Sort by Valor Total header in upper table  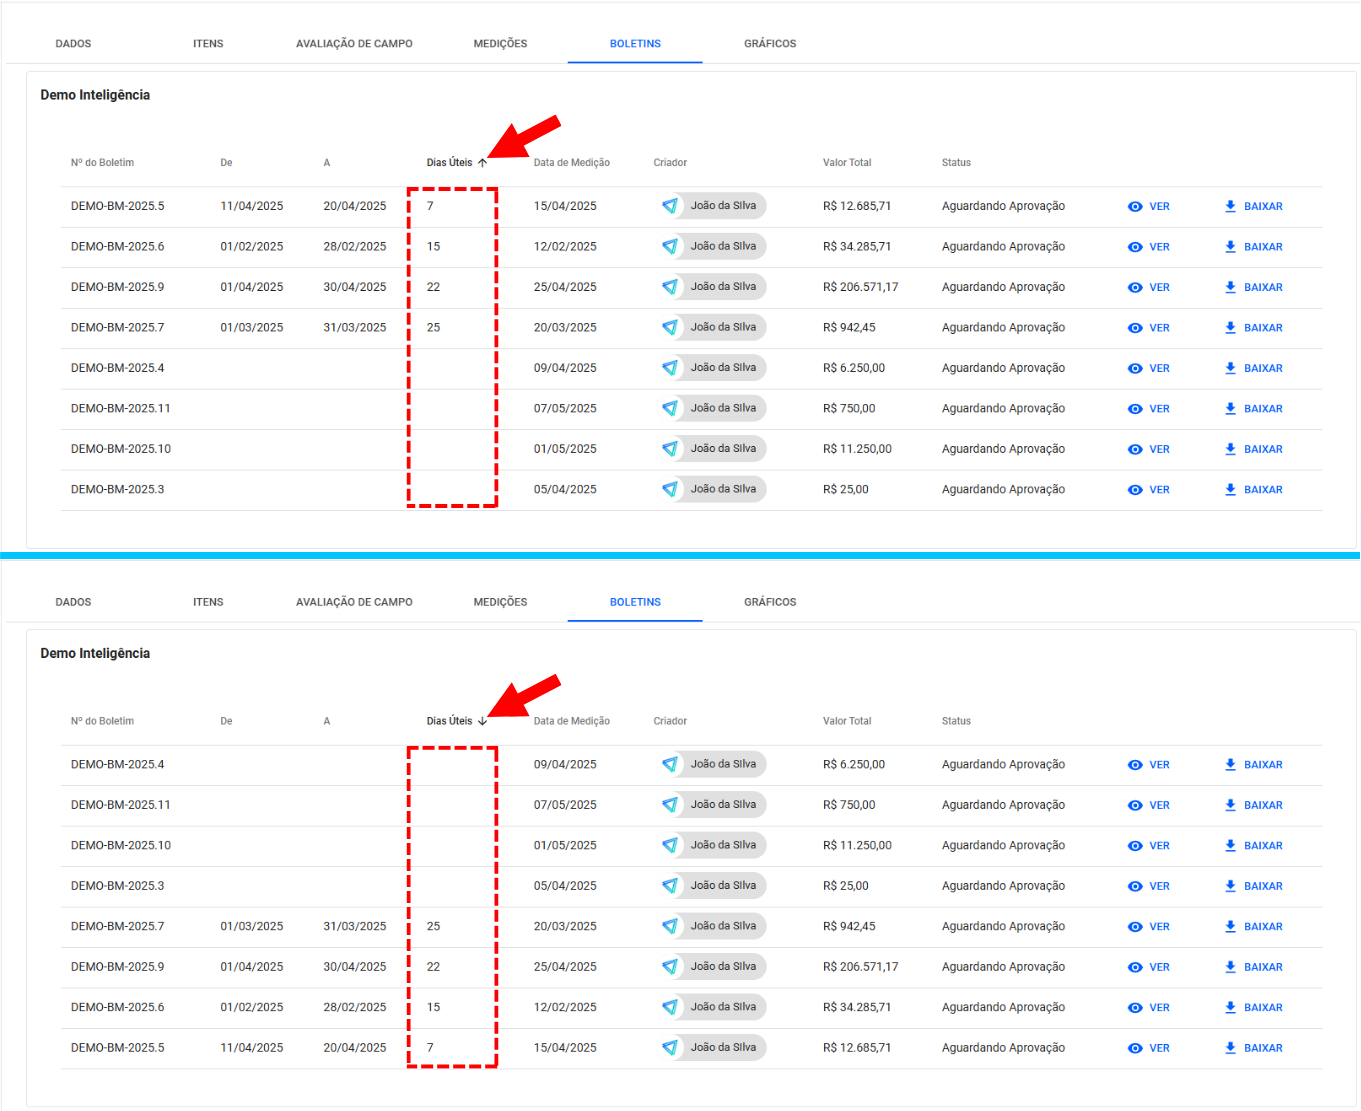pyautogui.click(x=847, y=163)
